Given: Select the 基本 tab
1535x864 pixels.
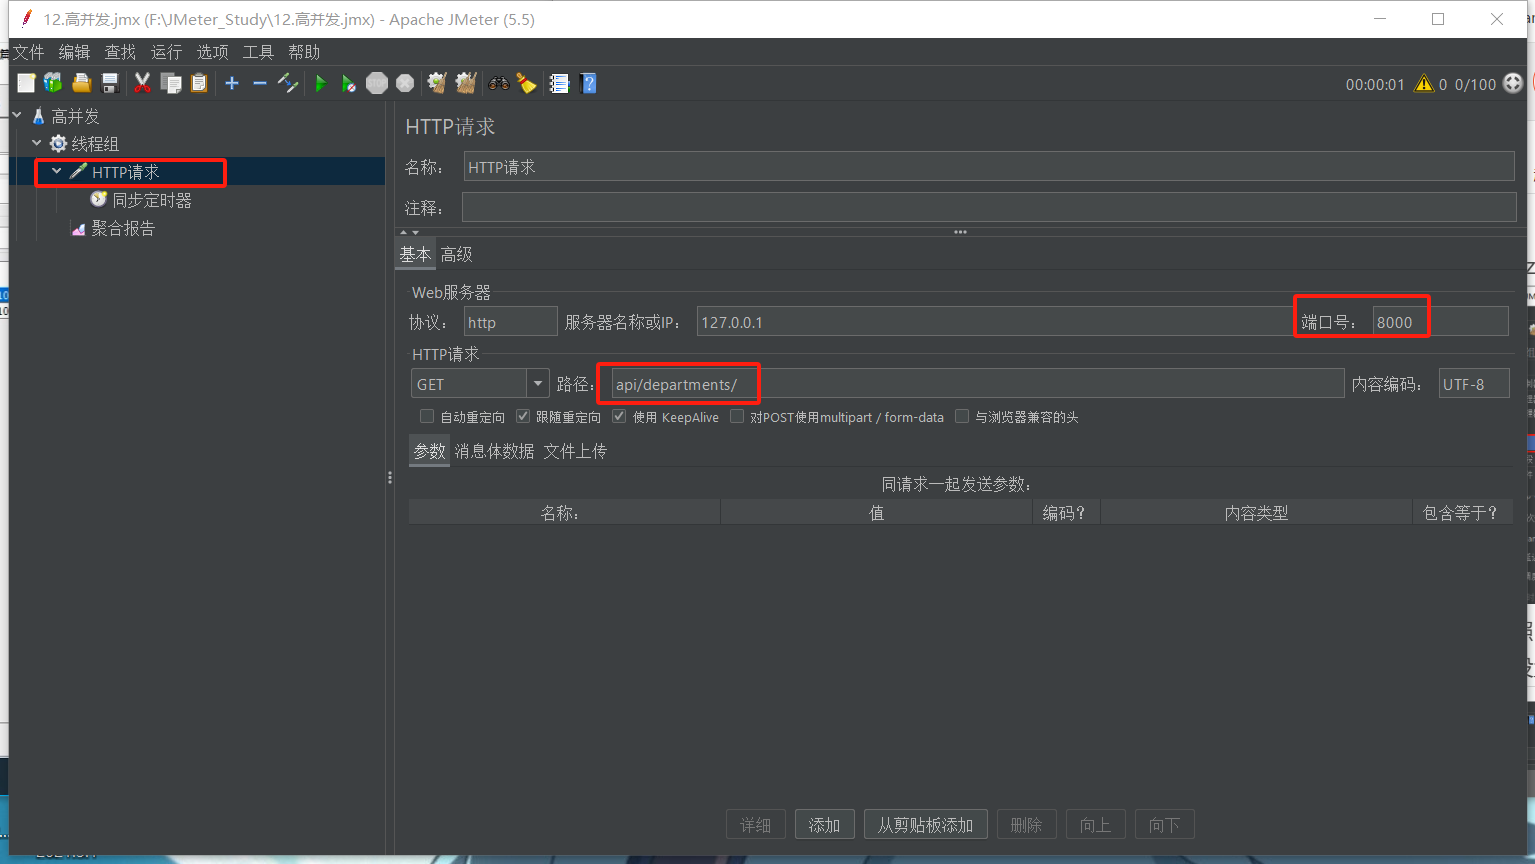Looking at the screenshot, I should click(x=415, y=254).
